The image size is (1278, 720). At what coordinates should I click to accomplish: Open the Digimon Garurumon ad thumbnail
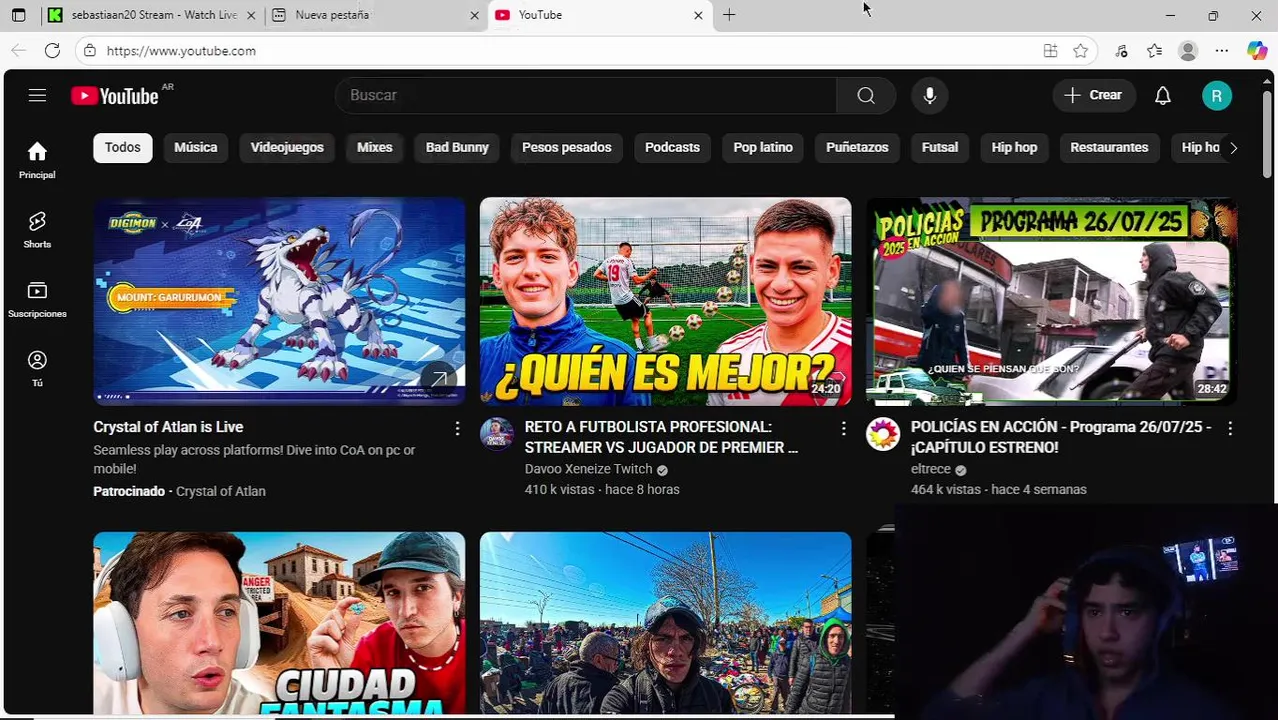point(279,301)
